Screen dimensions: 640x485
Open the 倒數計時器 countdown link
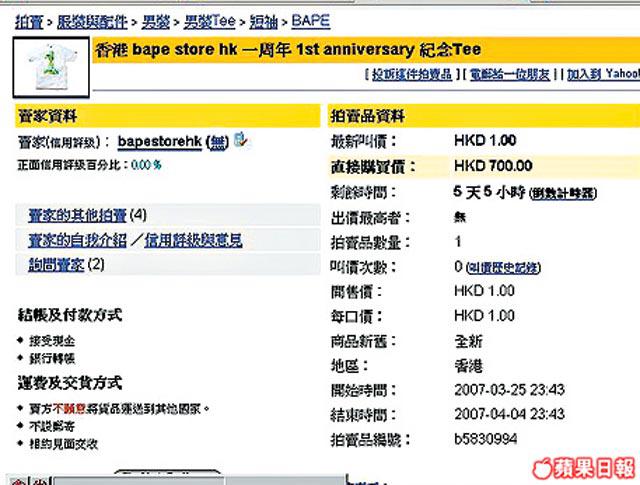click(x=563, y=194)
